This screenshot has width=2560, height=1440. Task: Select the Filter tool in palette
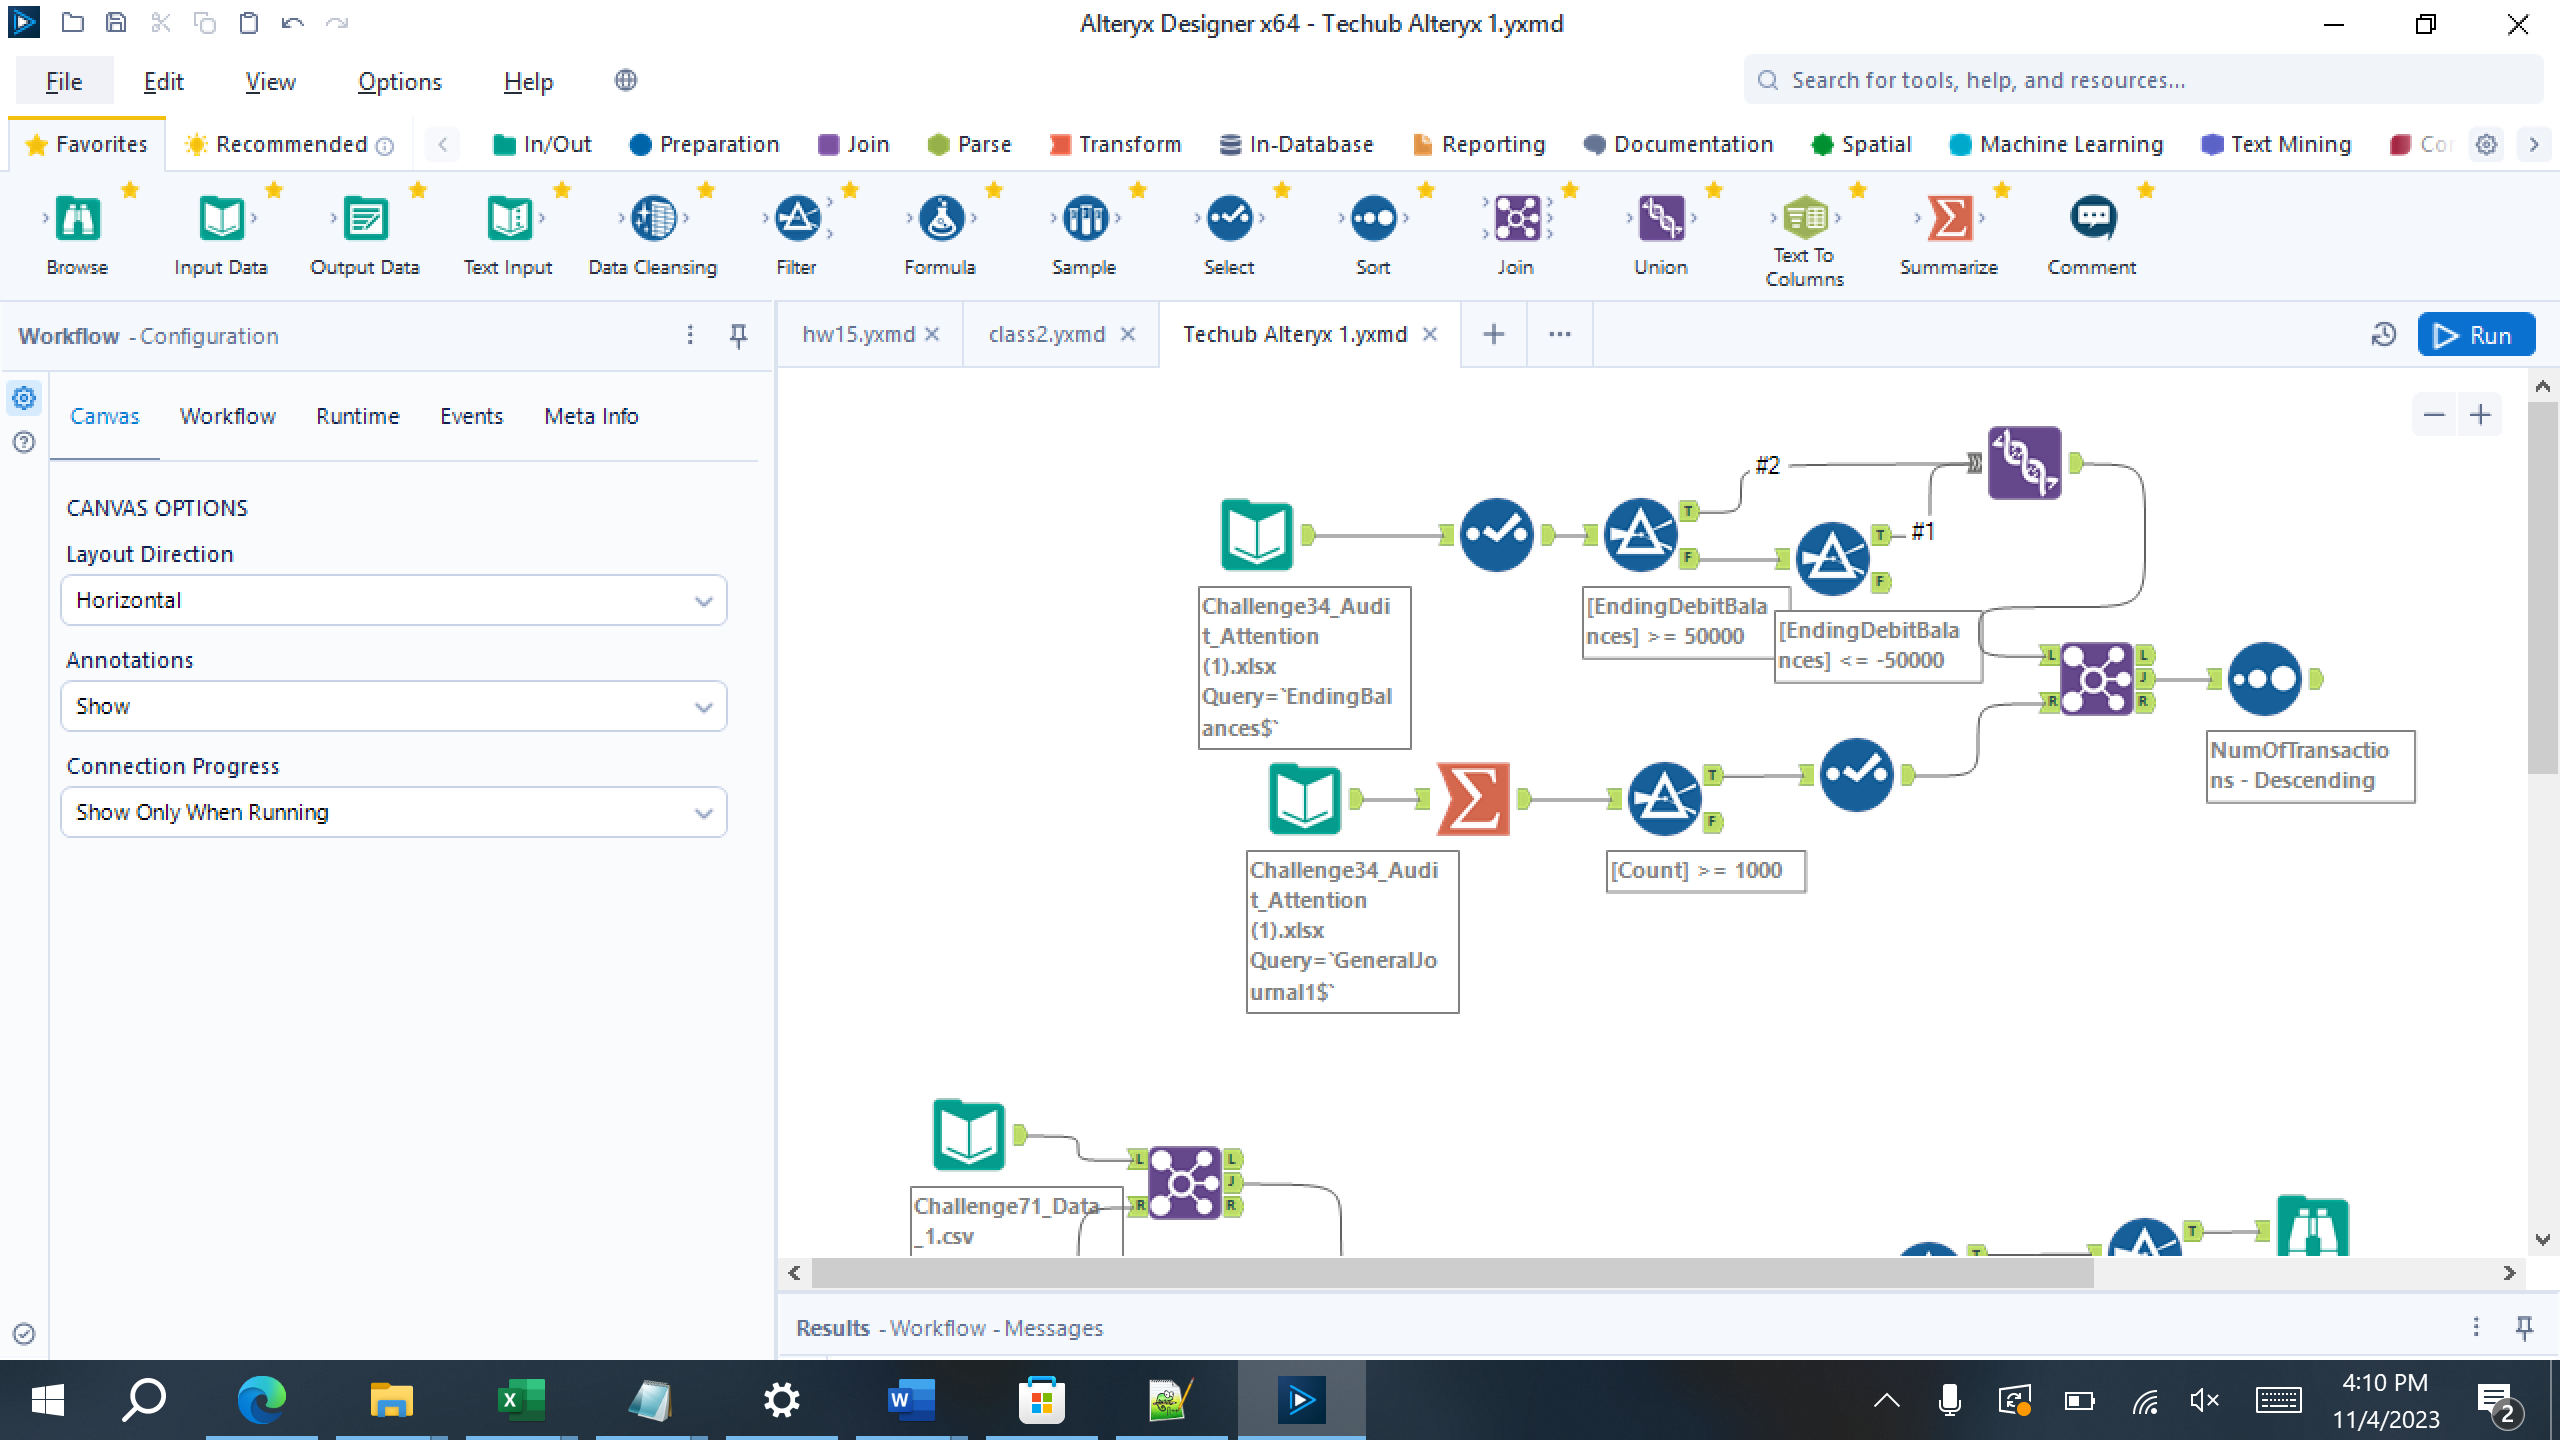coord(797,218)
